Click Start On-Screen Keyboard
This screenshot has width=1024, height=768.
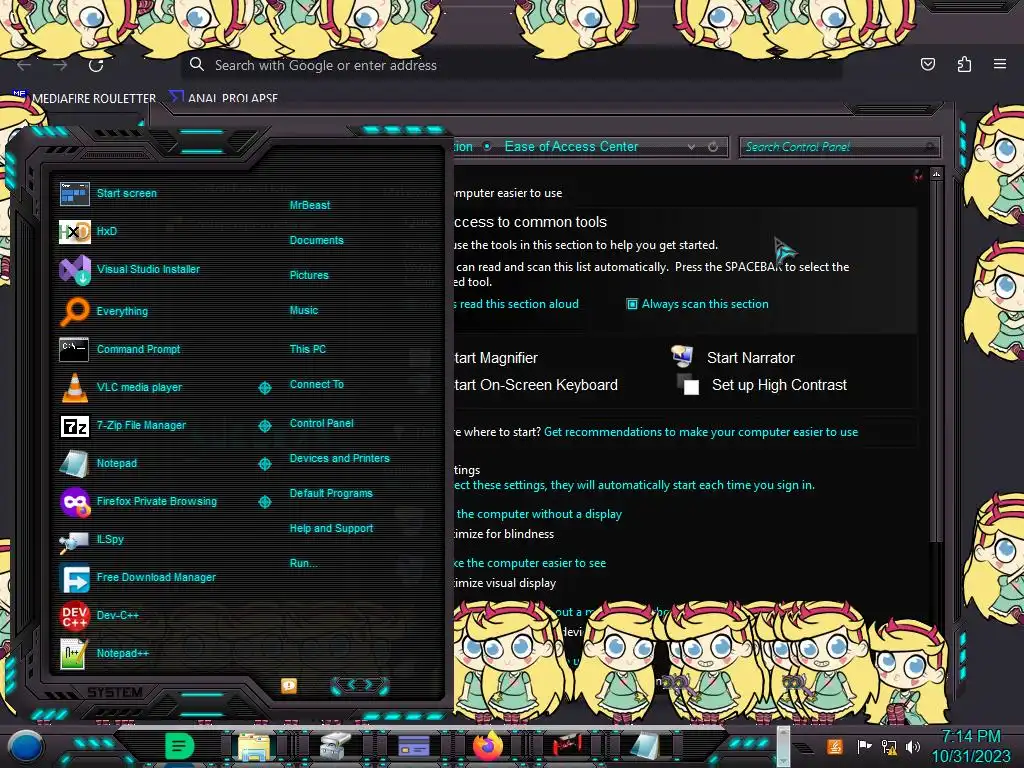536,385
